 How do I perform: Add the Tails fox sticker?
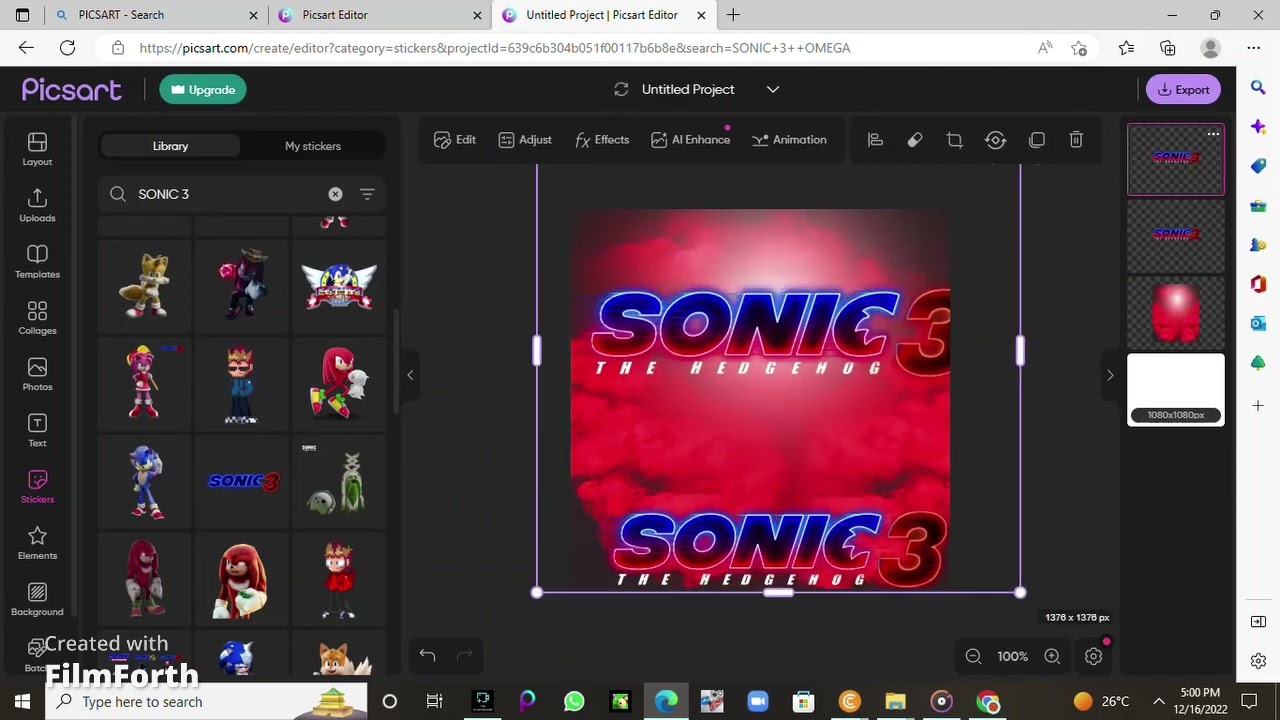click(146, 285)
